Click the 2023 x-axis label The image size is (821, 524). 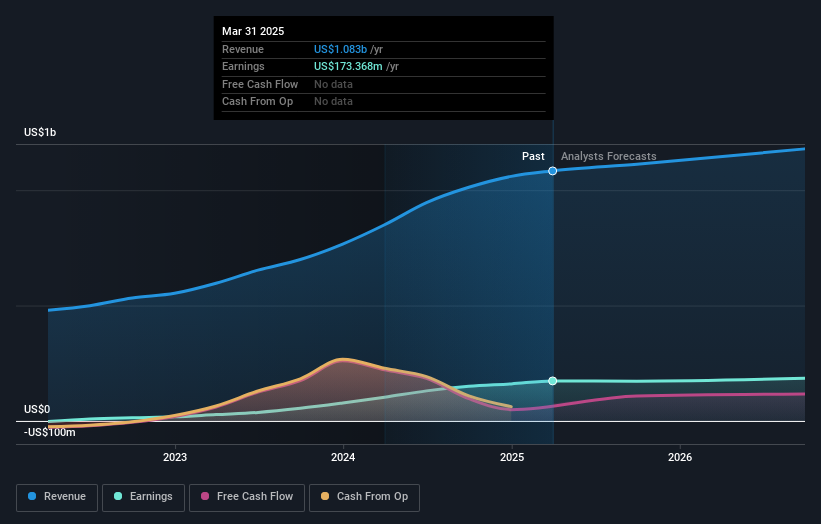point(175,458)
